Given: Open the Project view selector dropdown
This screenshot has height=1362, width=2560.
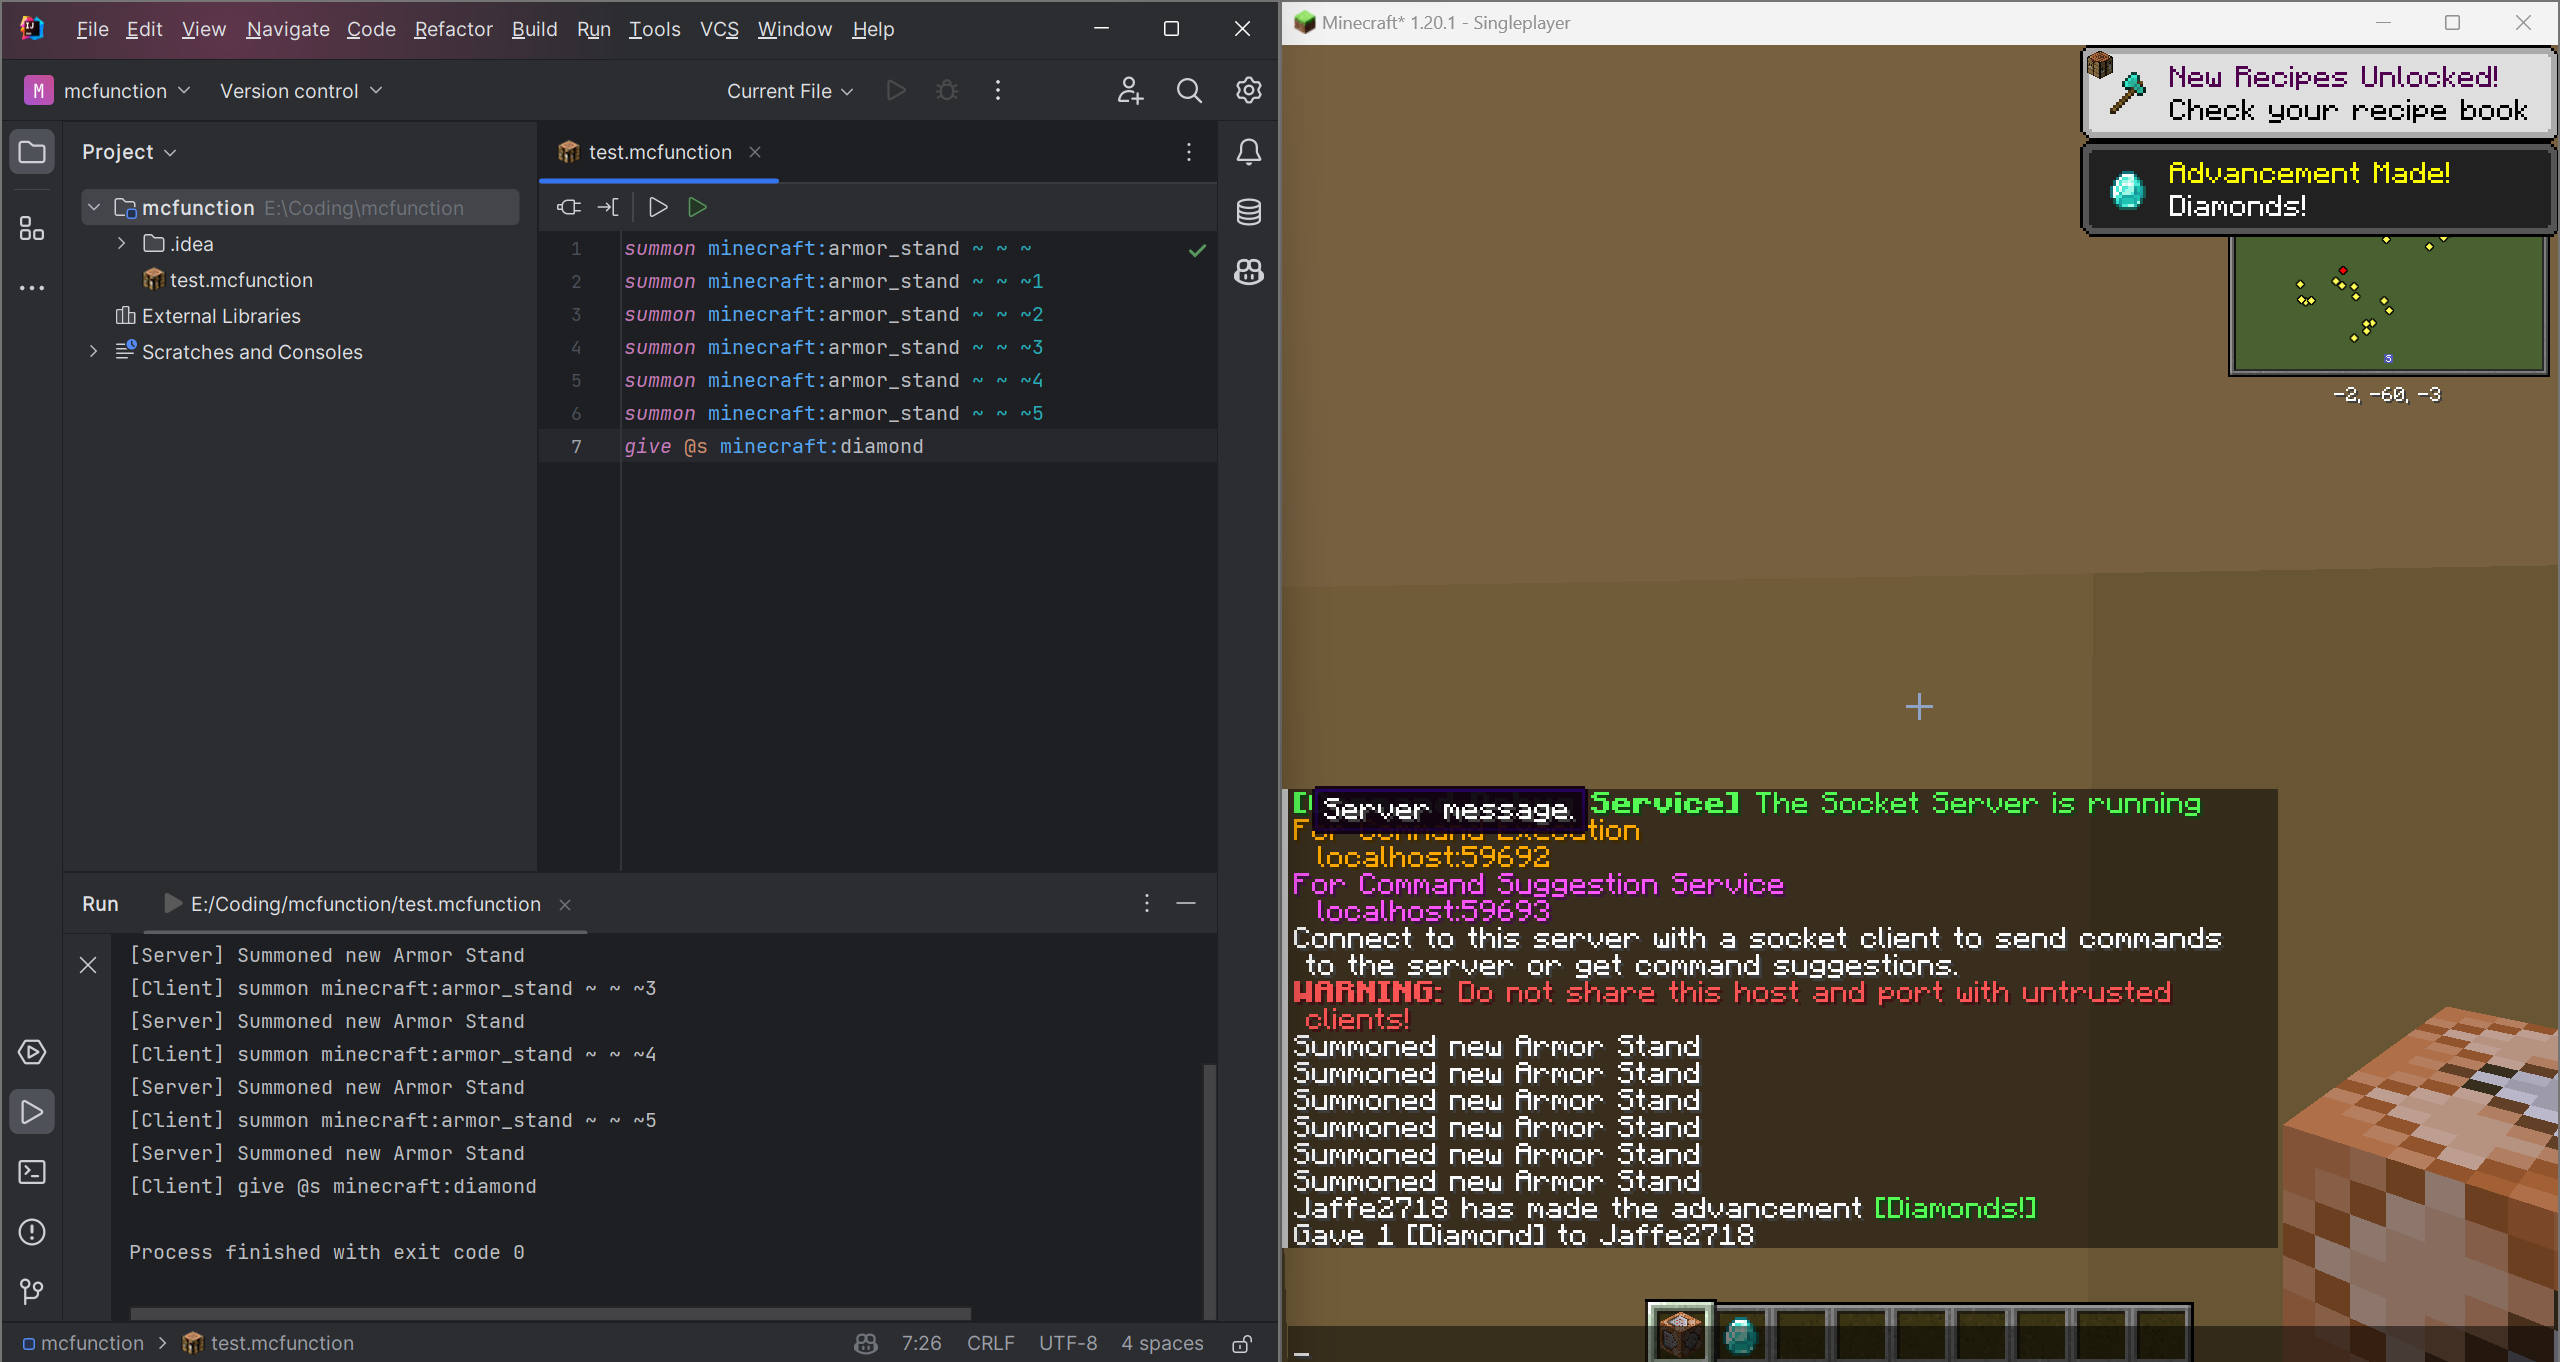Looking at the screenshot, I should pos(129,152).
